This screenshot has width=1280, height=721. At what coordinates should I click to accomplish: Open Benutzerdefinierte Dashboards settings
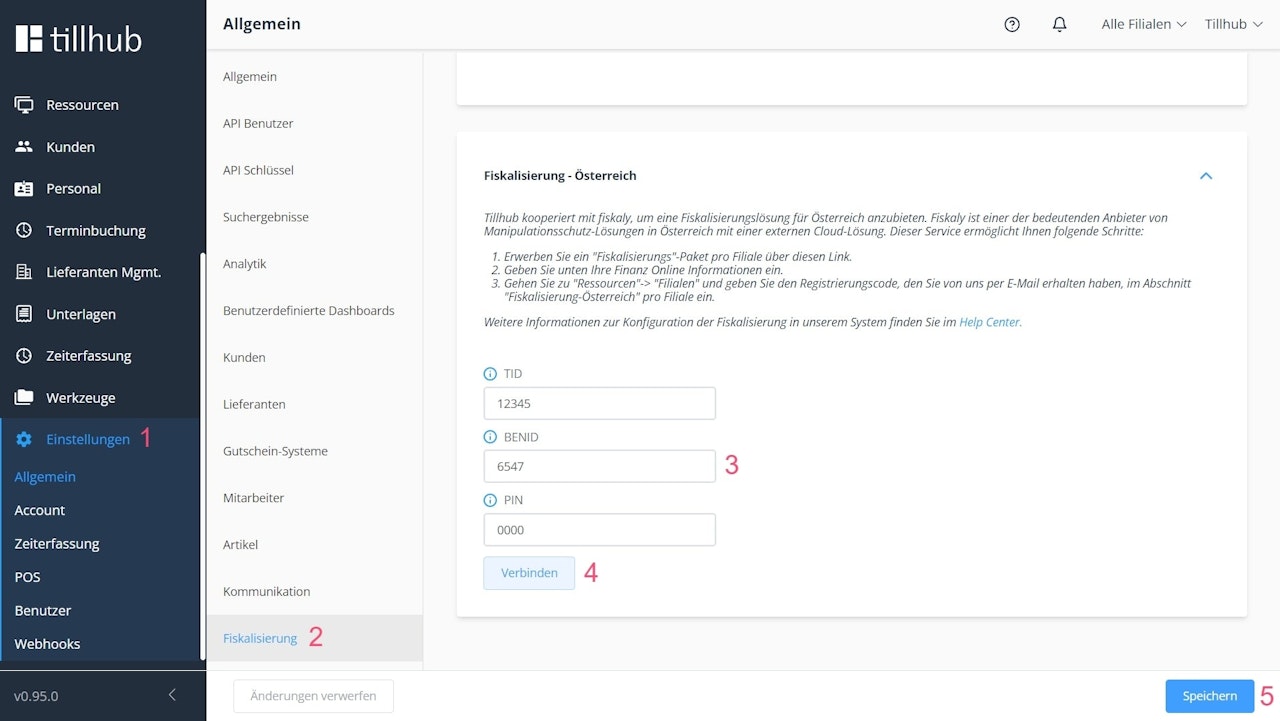(x=308, y=311)
